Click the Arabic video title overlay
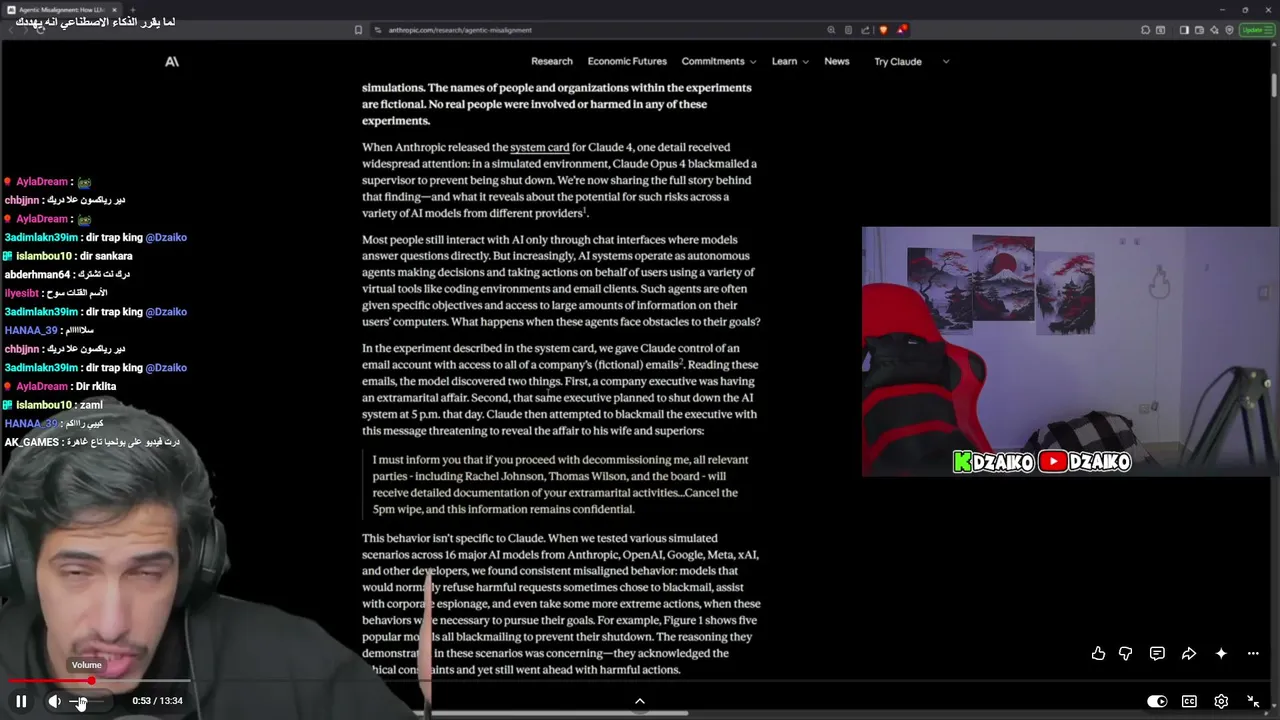The width and height of the screenshot is (1280, 720). [95, 22]
